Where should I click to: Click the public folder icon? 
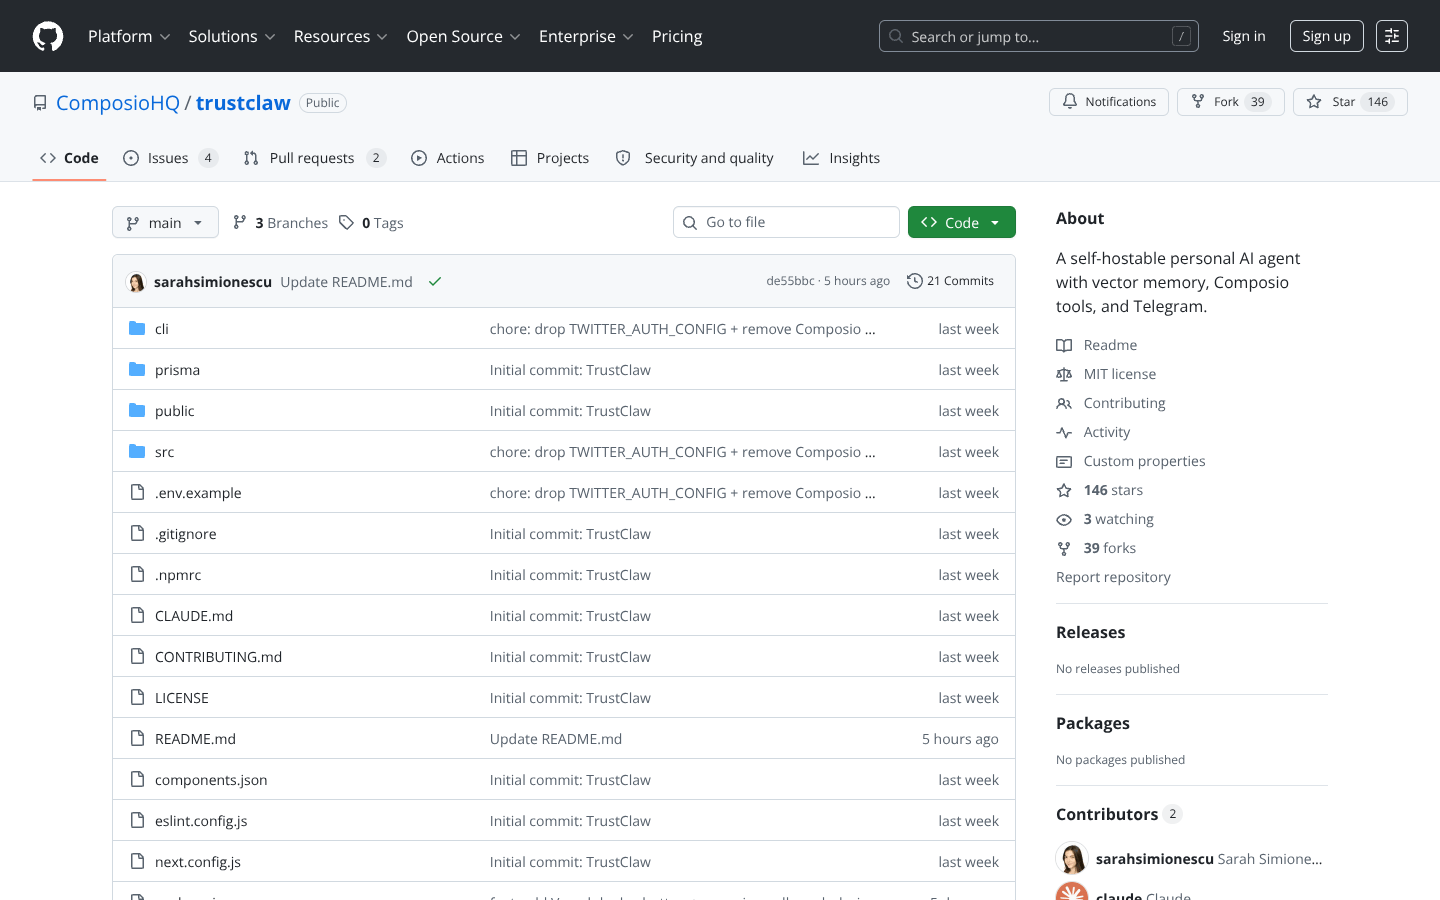tap(137, 410)
